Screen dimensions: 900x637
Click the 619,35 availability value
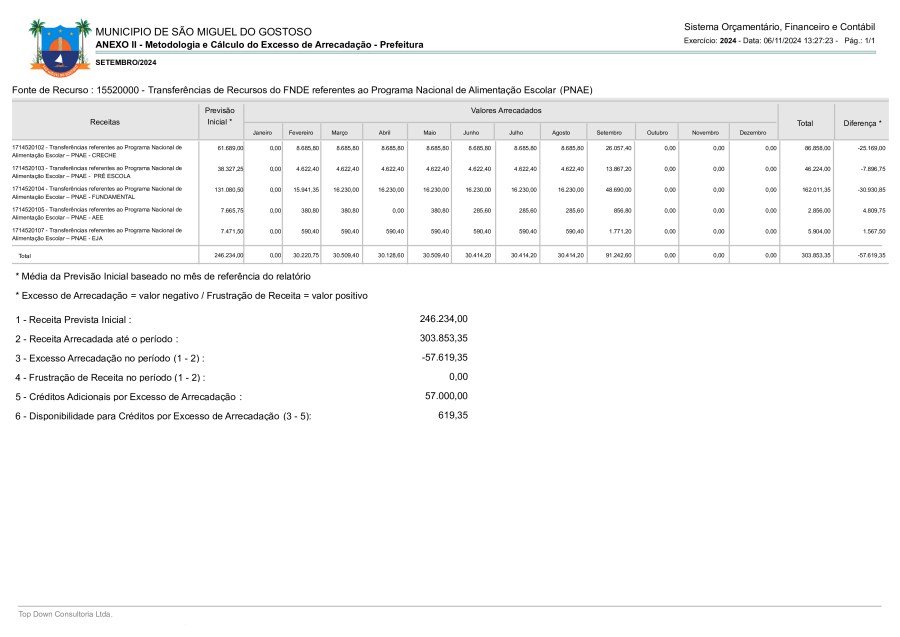pyautogui.click(x=452, y=416)
